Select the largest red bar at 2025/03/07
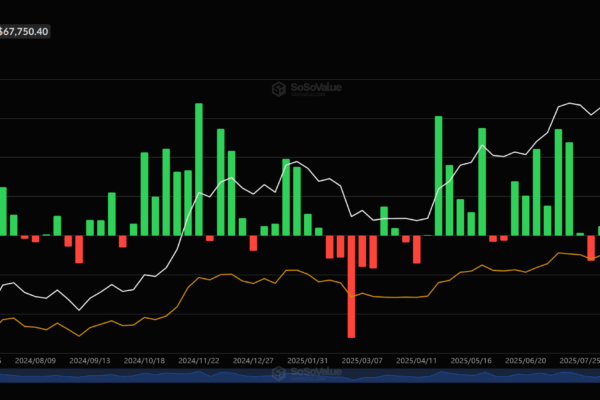Screen dimensions: 600x400 point(352,287)
